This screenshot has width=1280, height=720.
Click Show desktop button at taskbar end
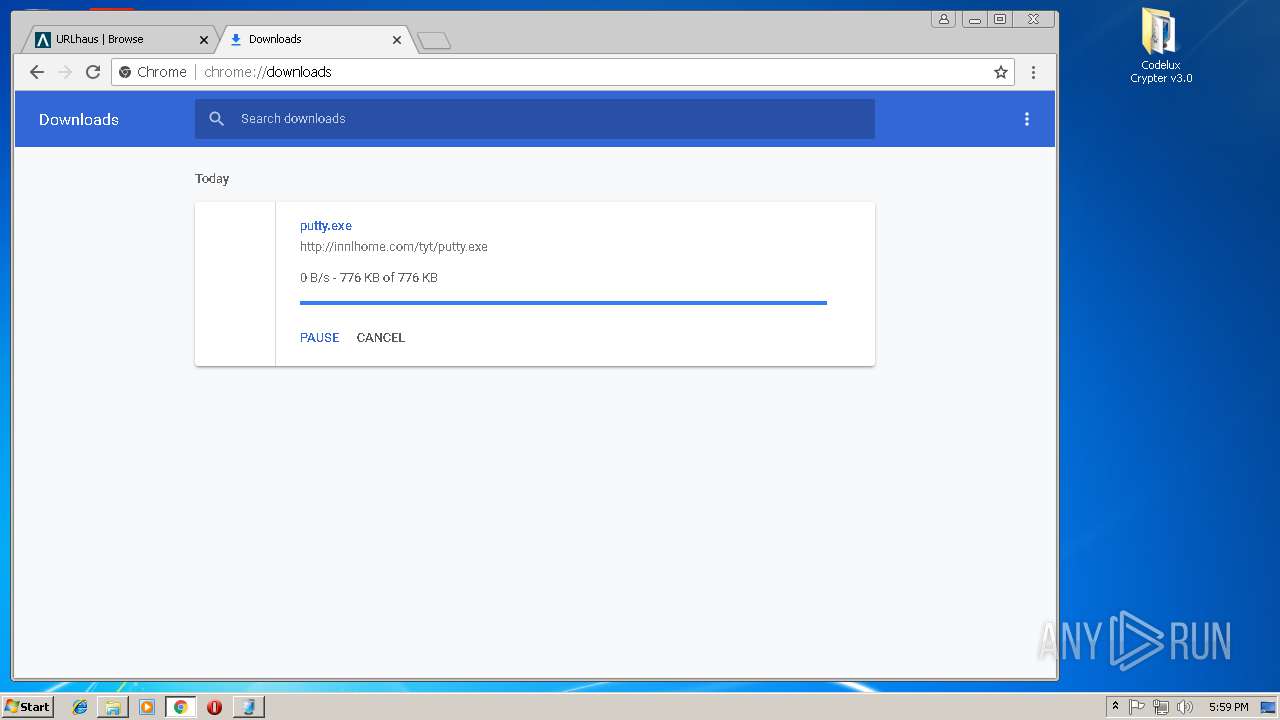click(1270, 707)
